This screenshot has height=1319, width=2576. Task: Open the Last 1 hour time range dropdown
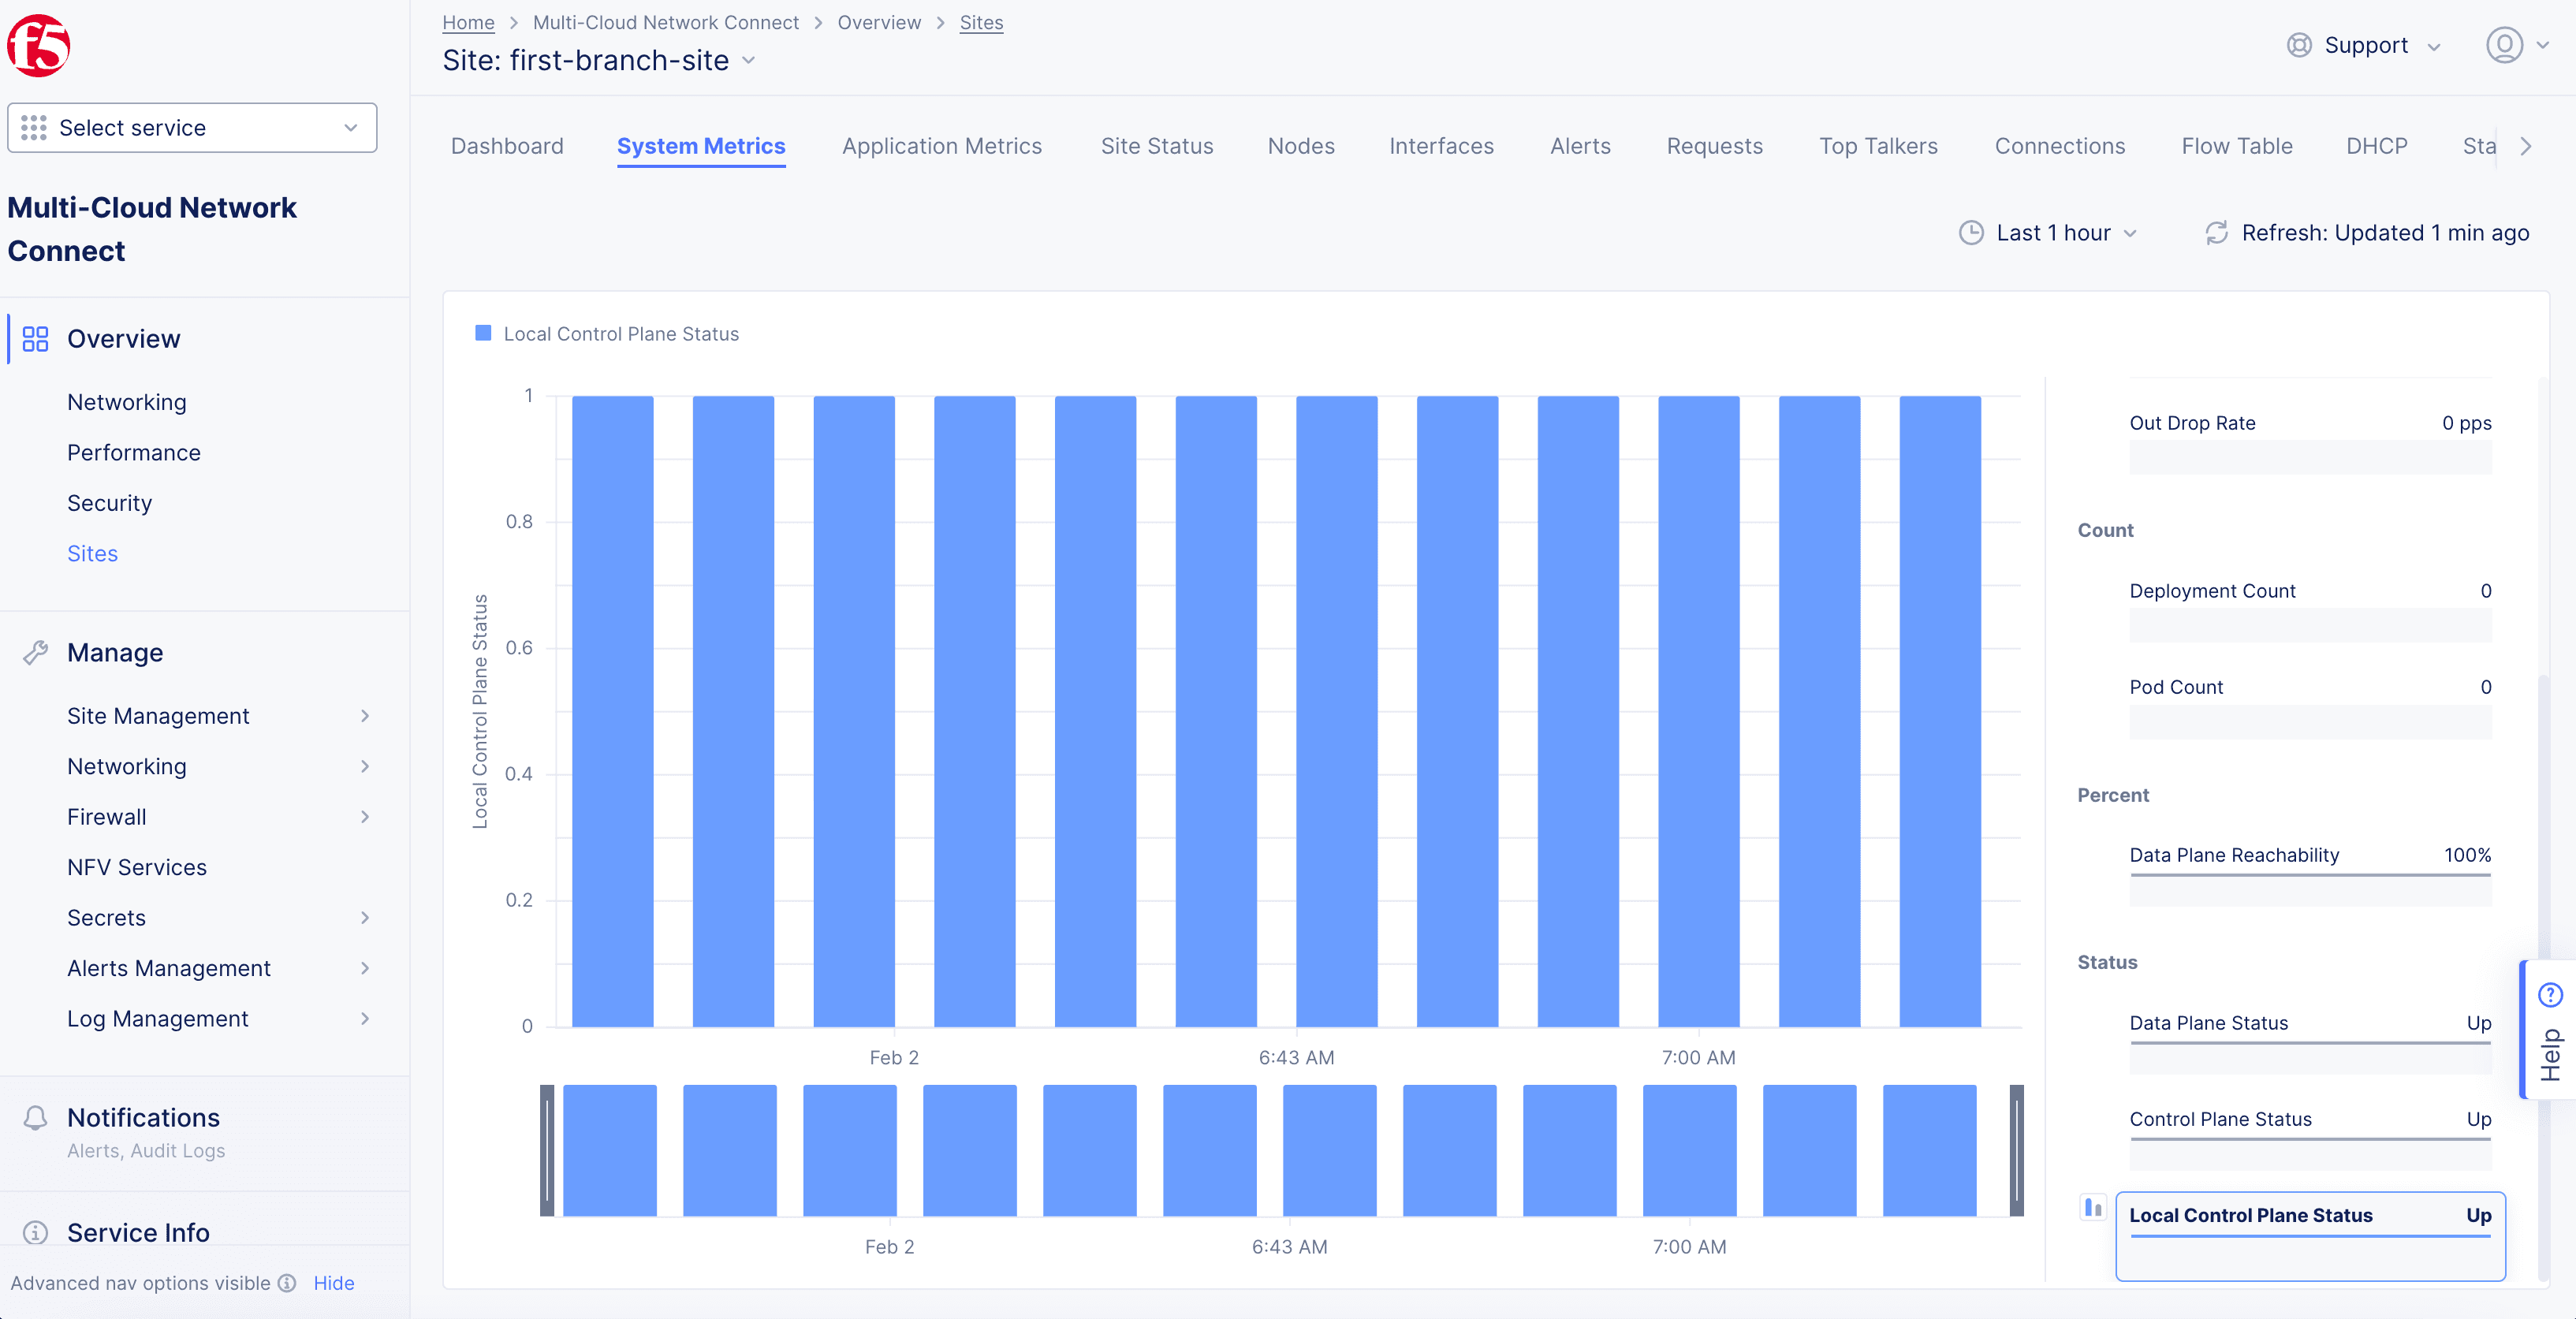[2049, 233]
